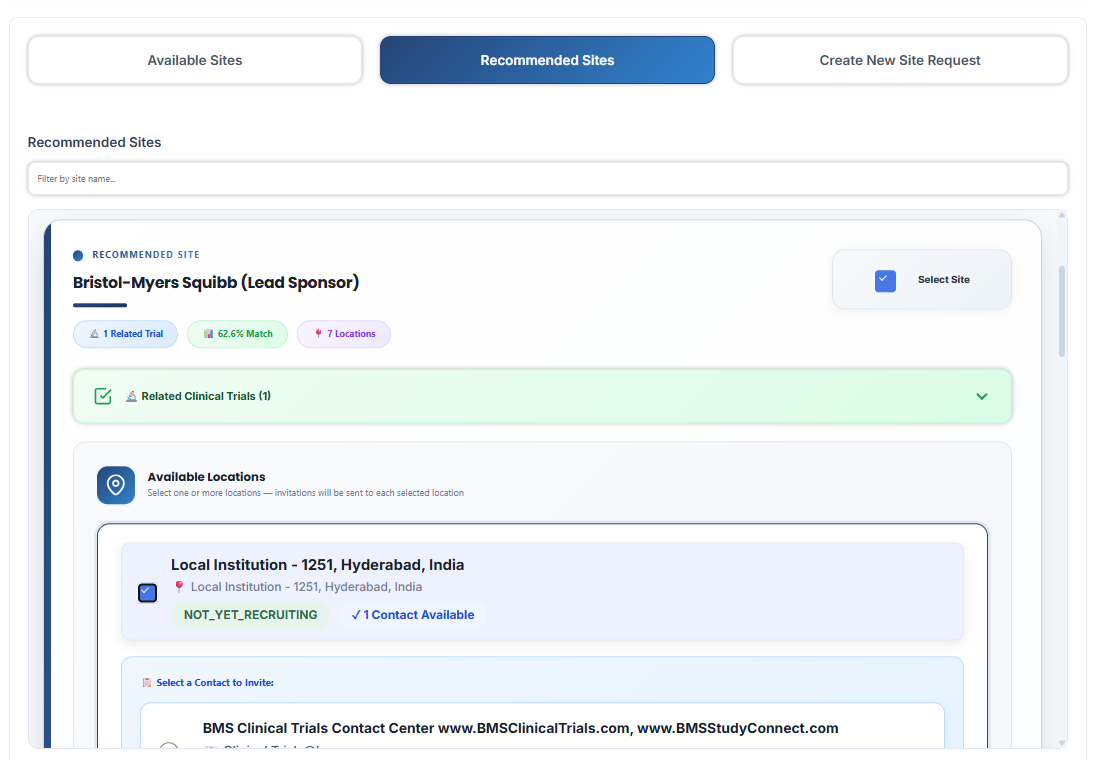Click the scrollbar down arrow on the site card
Viewport: 1103px width, 760px height.
coord(1061,744)
